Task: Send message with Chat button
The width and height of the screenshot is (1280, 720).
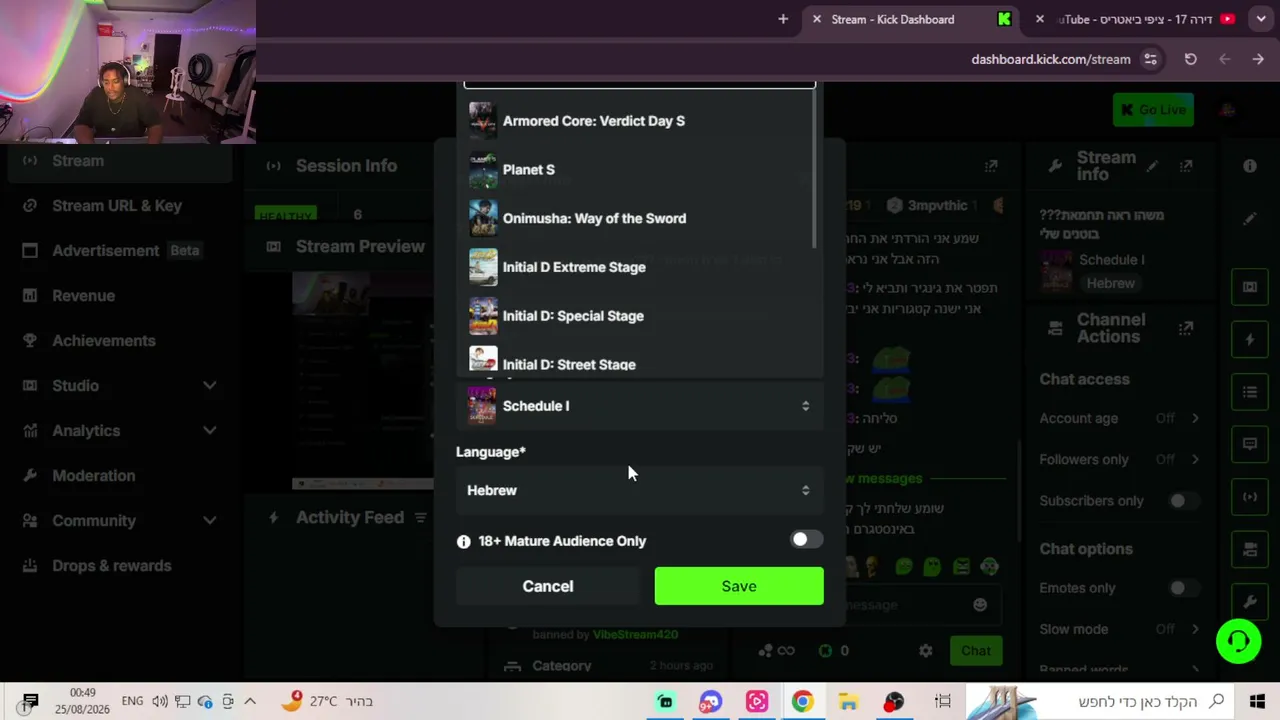Action: tap(976, 651)
